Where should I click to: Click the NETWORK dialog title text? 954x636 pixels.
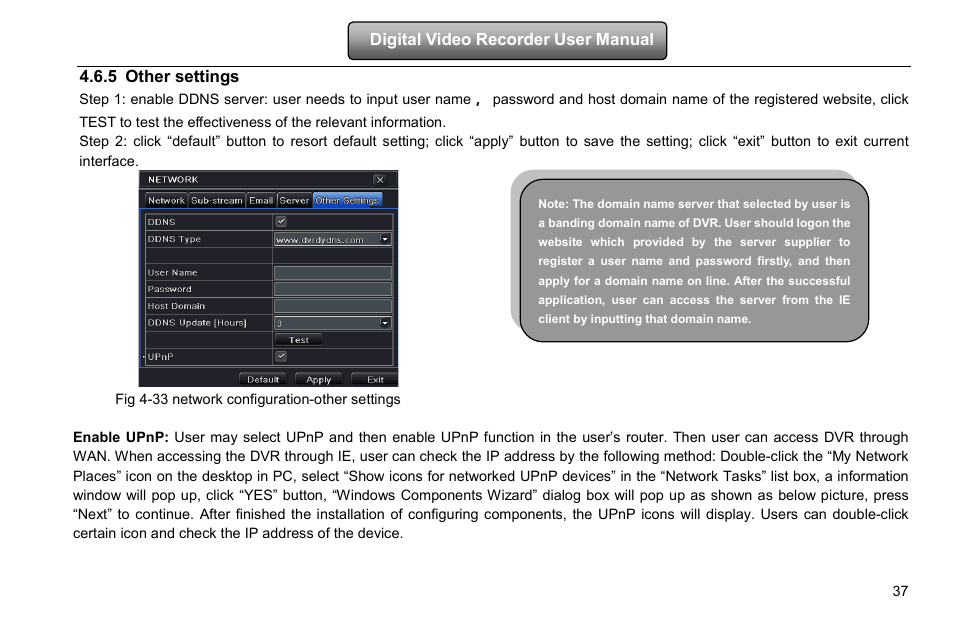click(x=173, y=180)
